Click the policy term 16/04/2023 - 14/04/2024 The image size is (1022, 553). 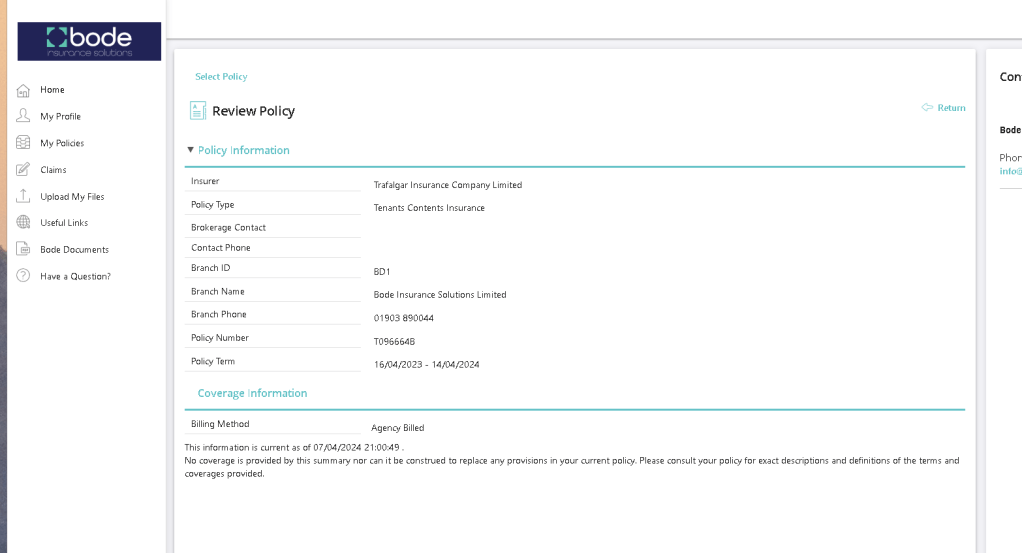(426, 364)
